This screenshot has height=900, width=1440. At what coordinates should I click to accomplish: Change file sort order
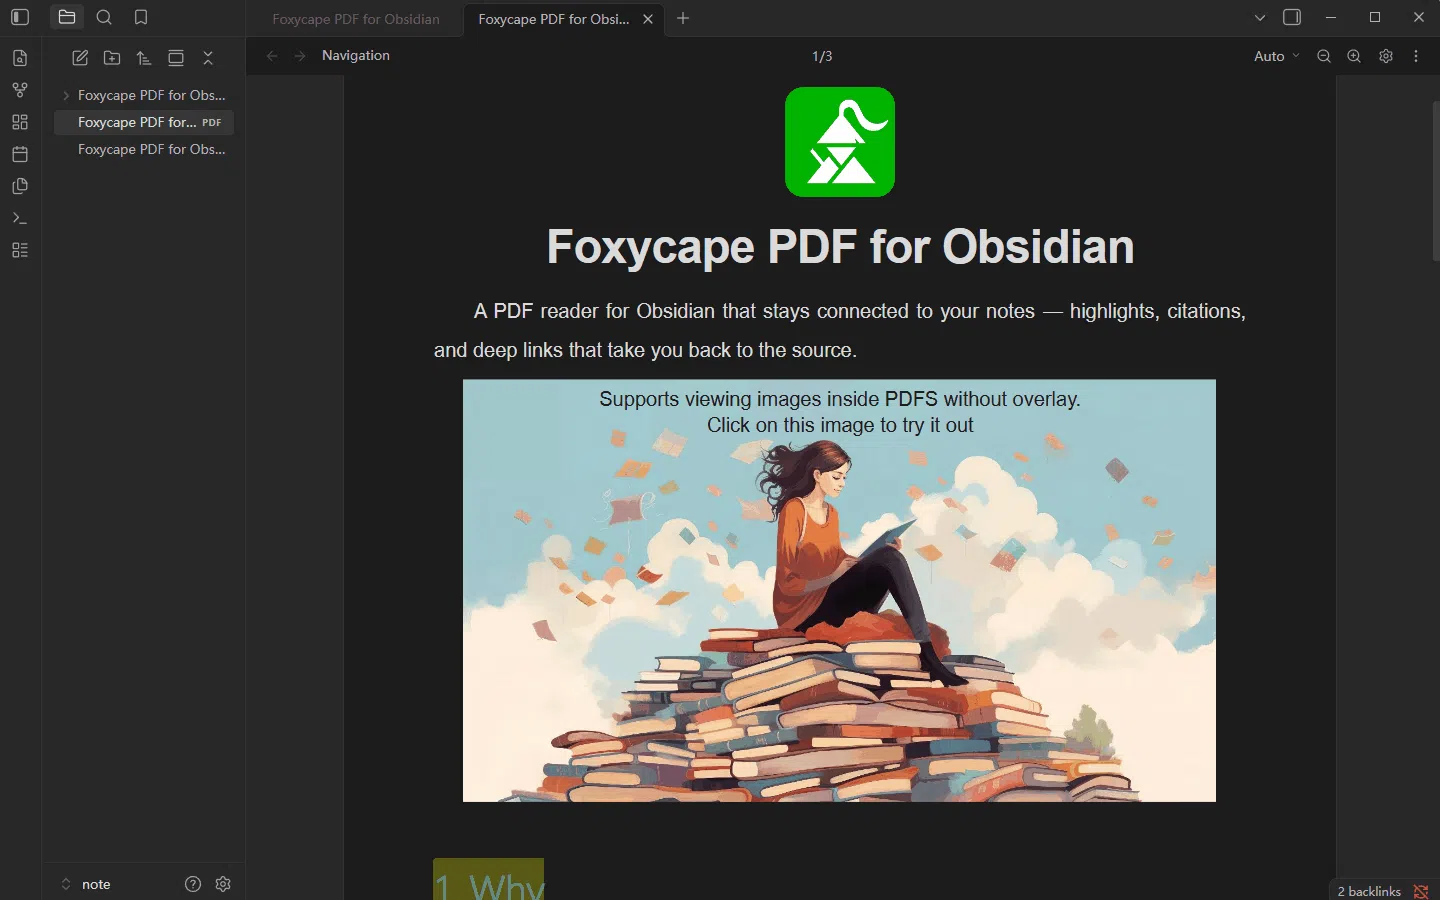pyautogui.click(x=144, y=58)
